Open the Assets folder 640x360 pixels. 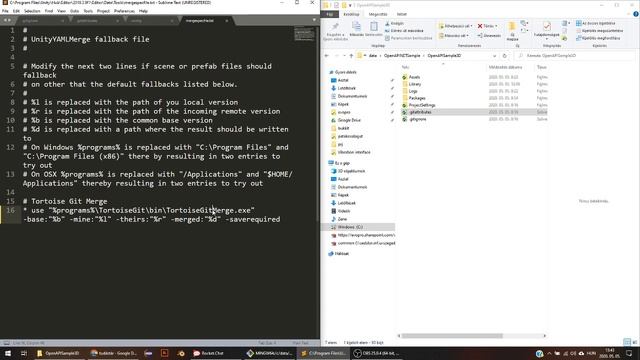coord(414,77)
